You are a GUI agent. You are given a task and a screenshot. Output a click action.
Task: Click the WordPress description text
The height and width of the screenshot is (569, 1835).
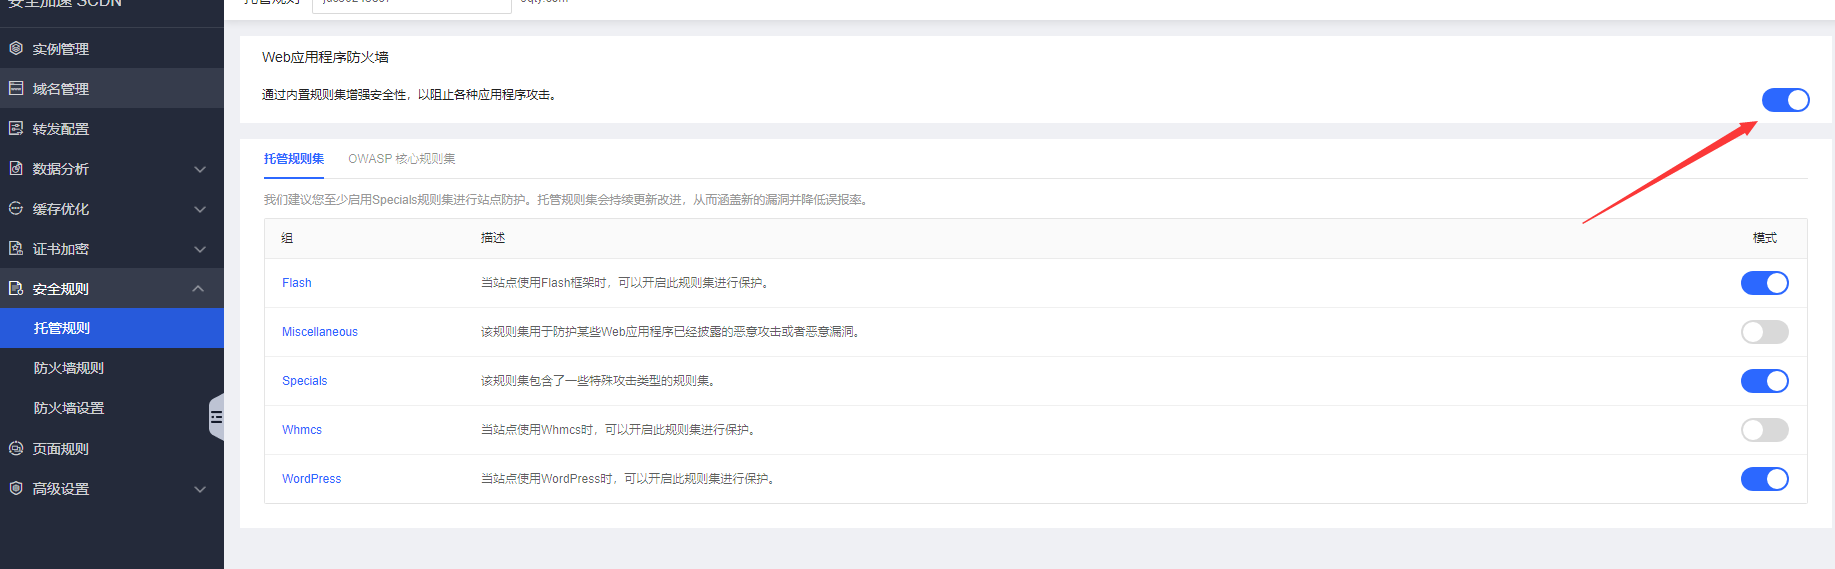[x=630, y=479]
